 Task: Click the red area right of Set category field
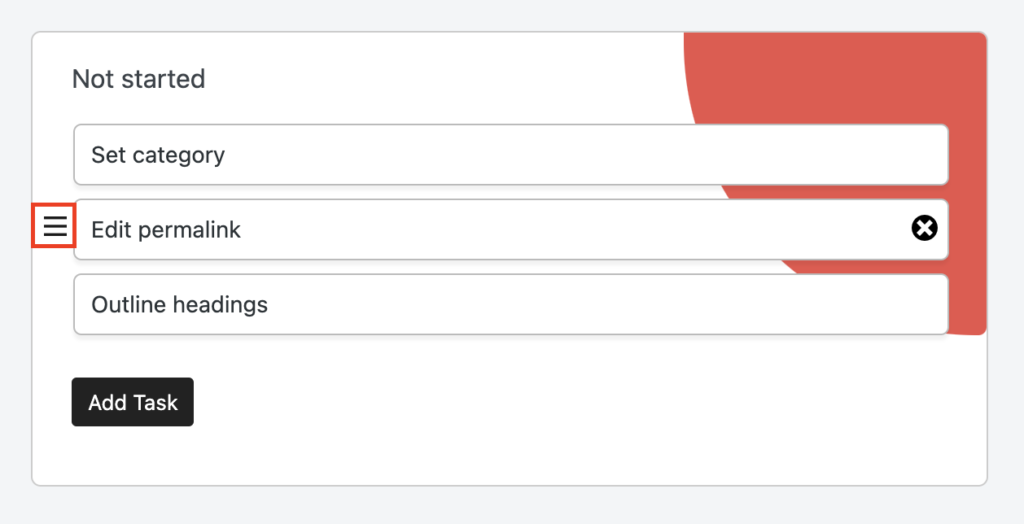(967, 155)
